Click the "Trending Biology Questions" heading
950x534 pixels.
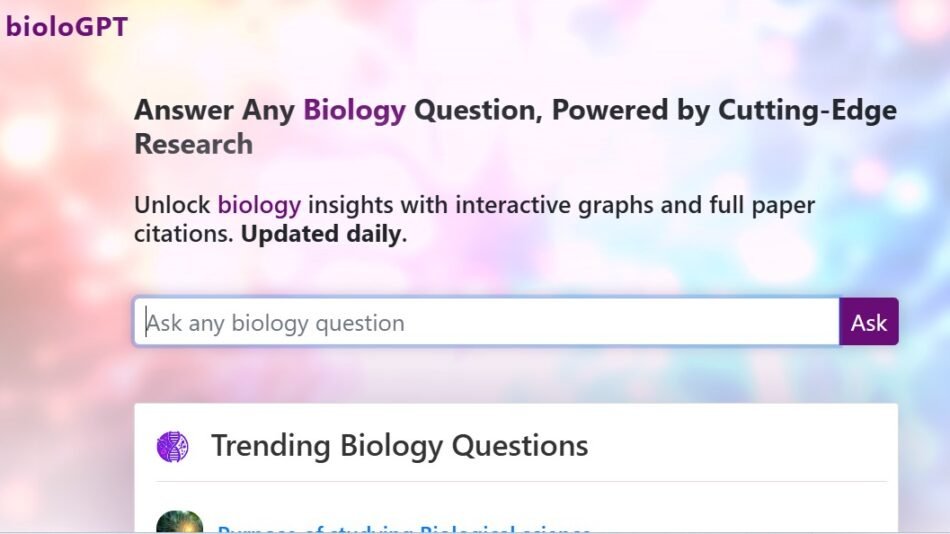click(x=399, y=445)
